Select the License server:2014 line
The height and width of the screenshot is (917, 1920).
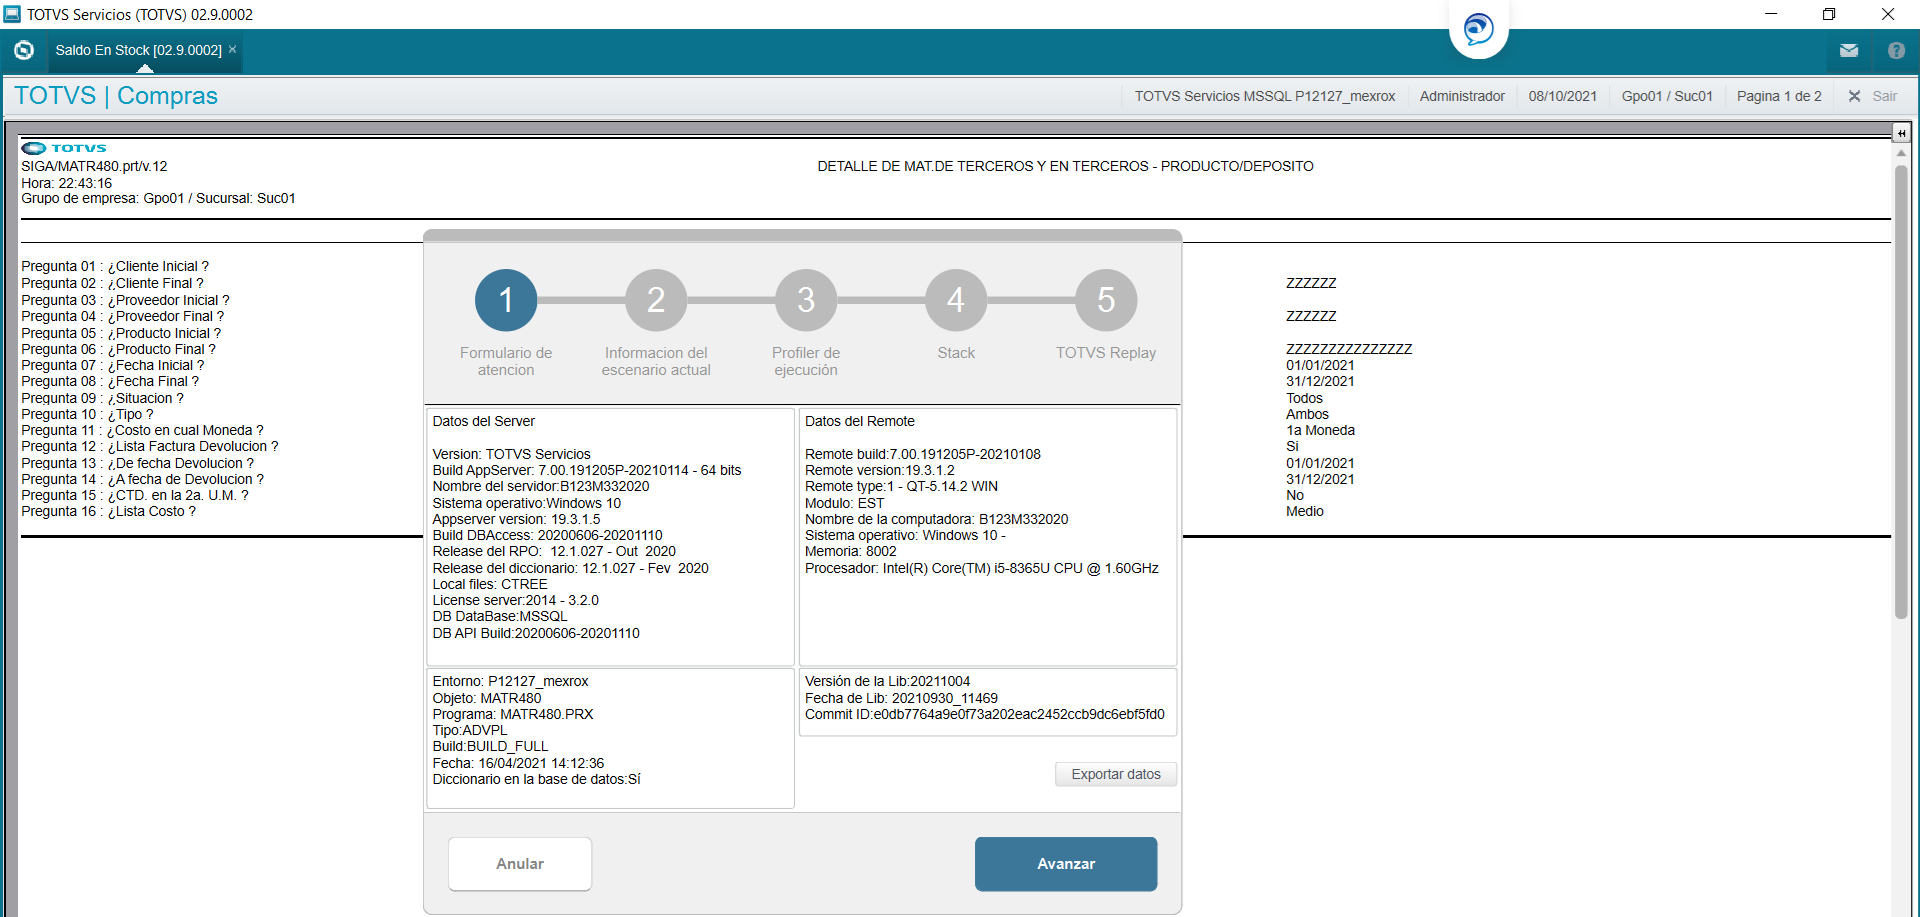click(516, 600)
